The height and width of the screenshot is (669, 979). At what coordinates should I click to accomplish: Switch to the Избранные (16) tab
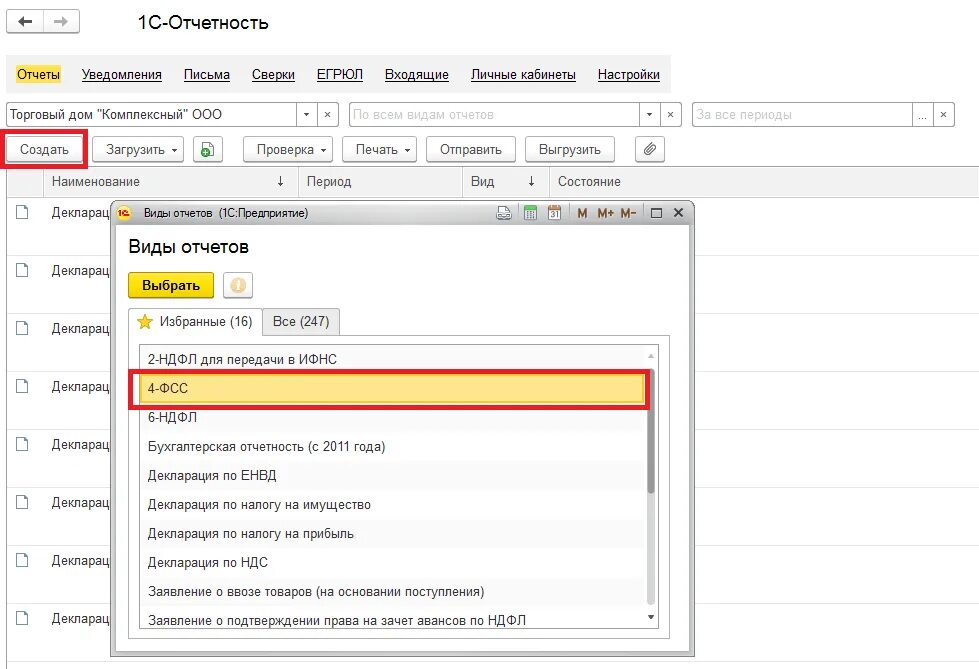click(195, 322)
